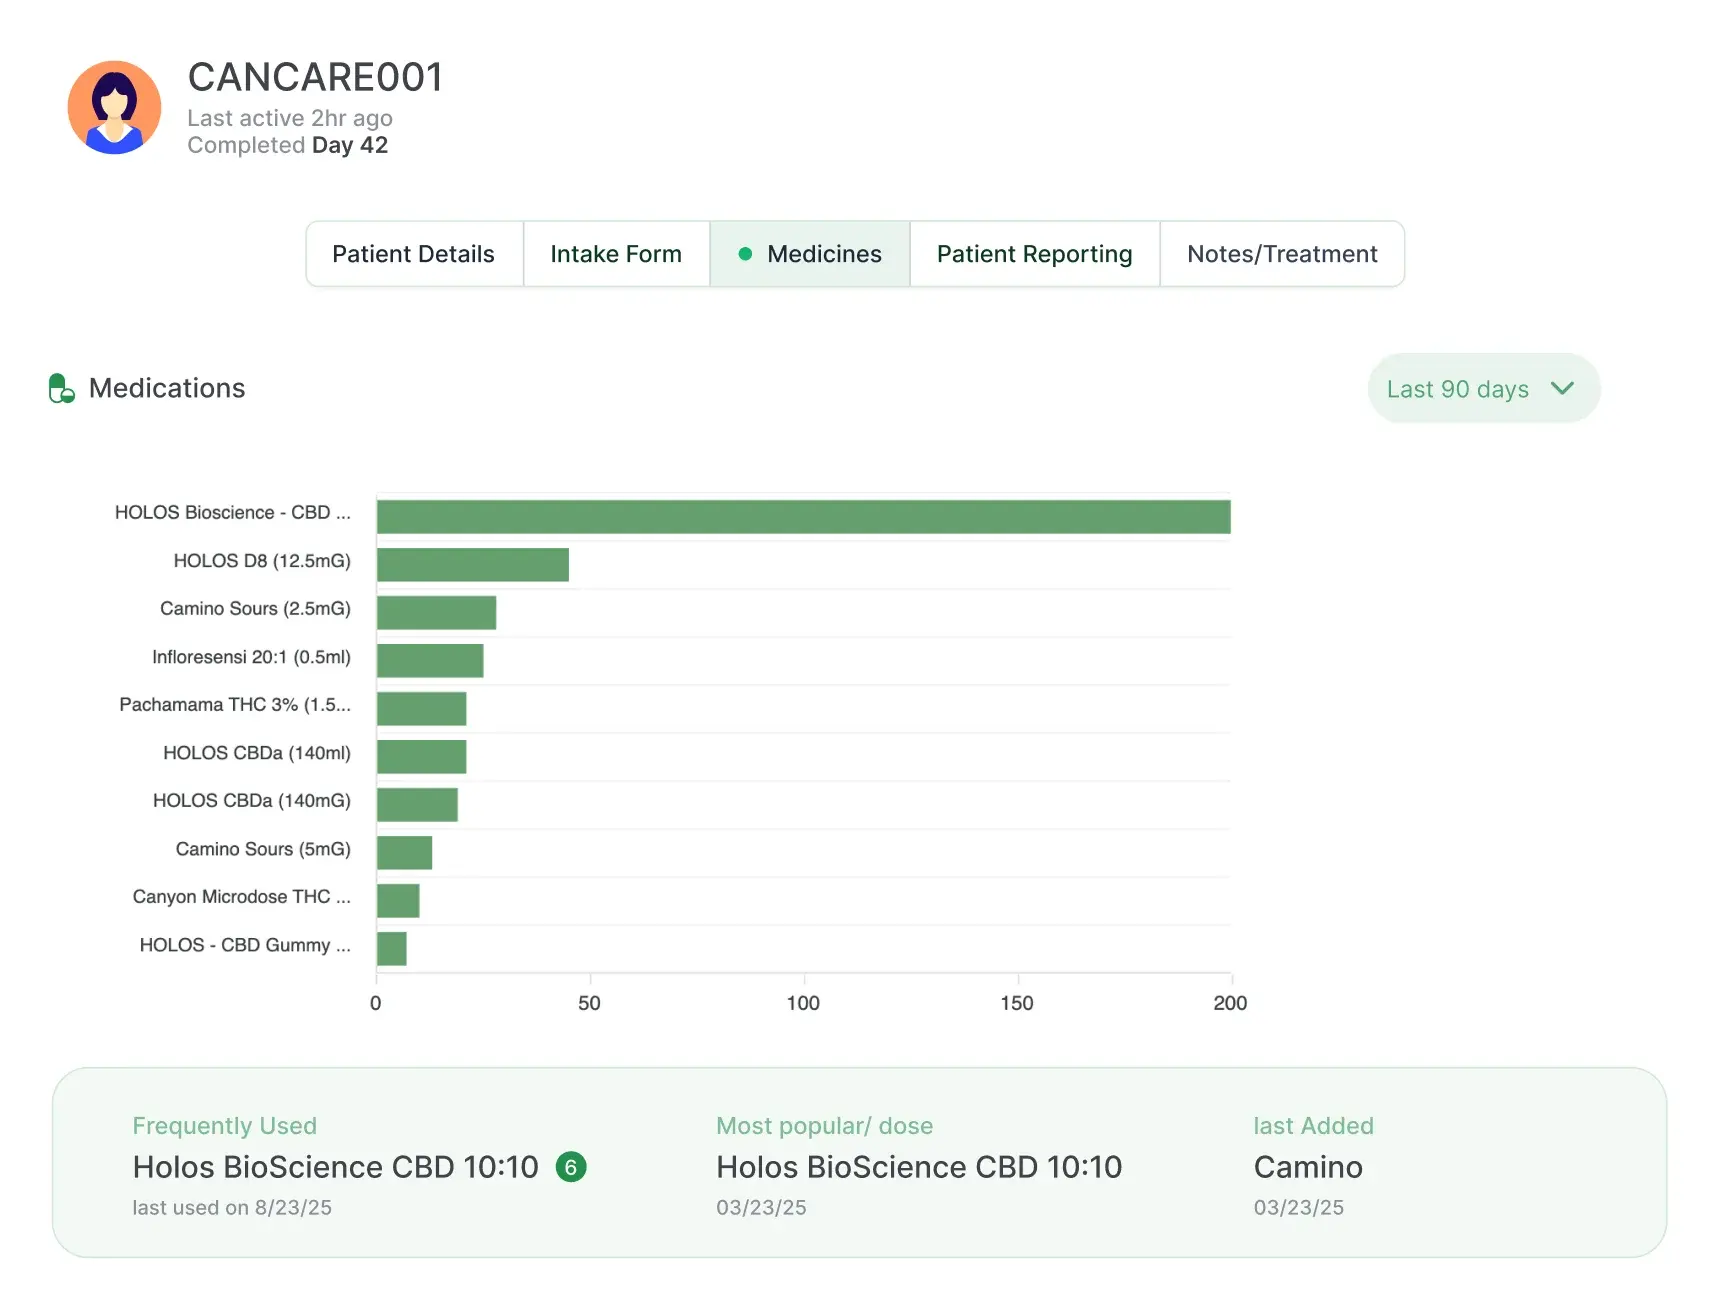Click the HOLOS D8 (12.5mG) bar

tap(473, 565)
